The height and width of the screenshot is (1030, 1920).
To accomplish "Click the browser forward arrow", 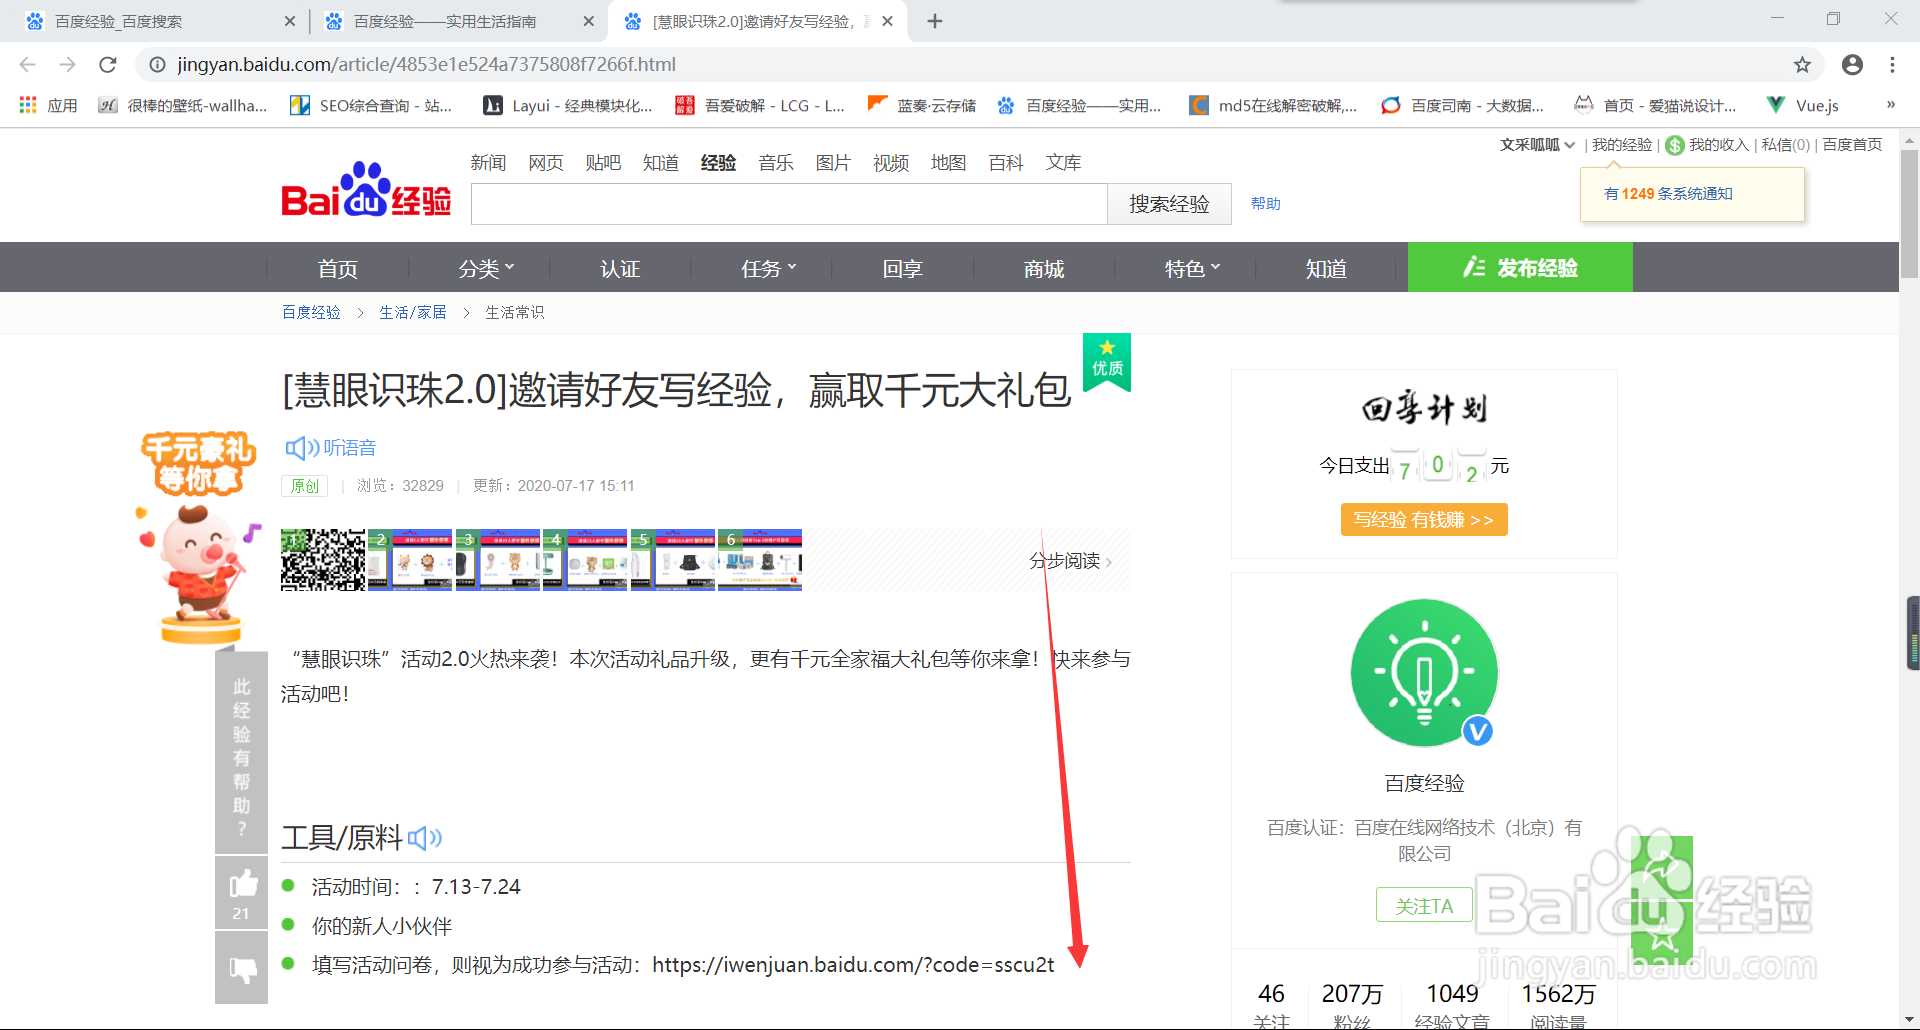I will [67, 65].
